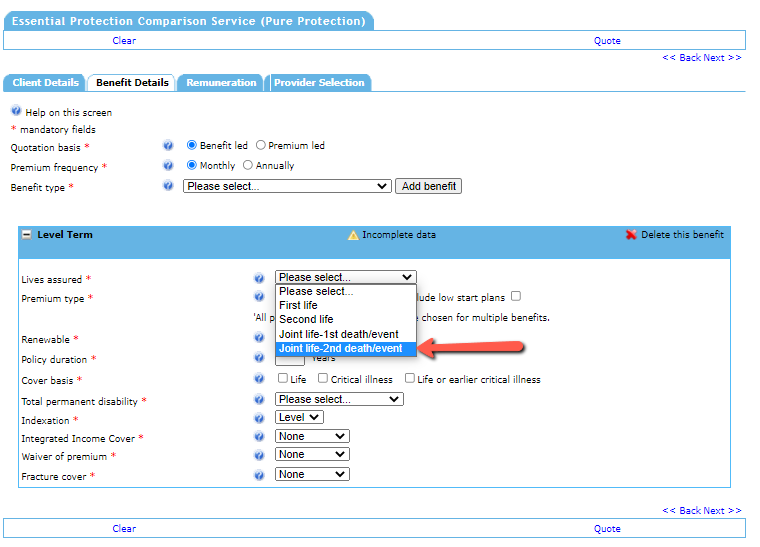Click red X delete benefit icon
Screen dimensions: 760x547
(x=631, y=235)
